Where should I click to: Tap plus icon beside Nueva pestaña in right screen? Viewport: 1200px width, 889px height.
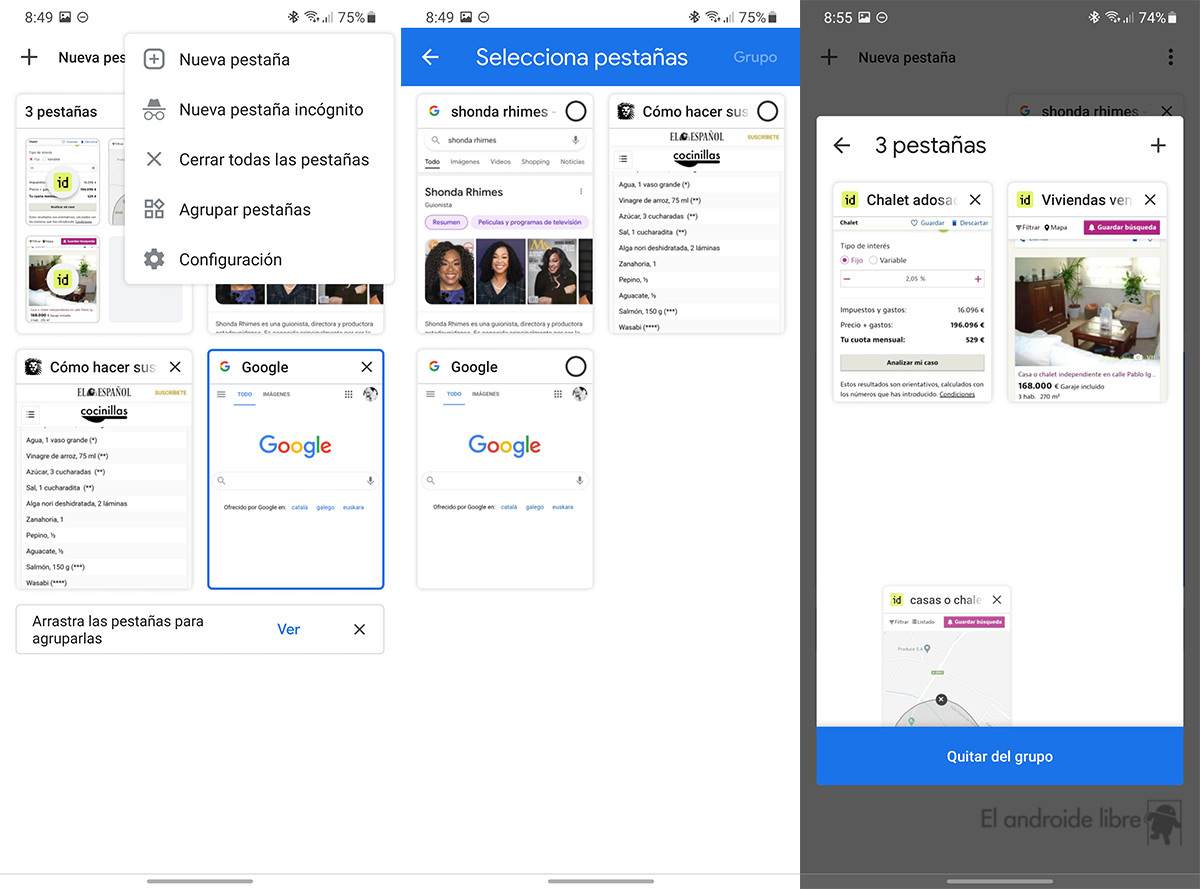829,57
